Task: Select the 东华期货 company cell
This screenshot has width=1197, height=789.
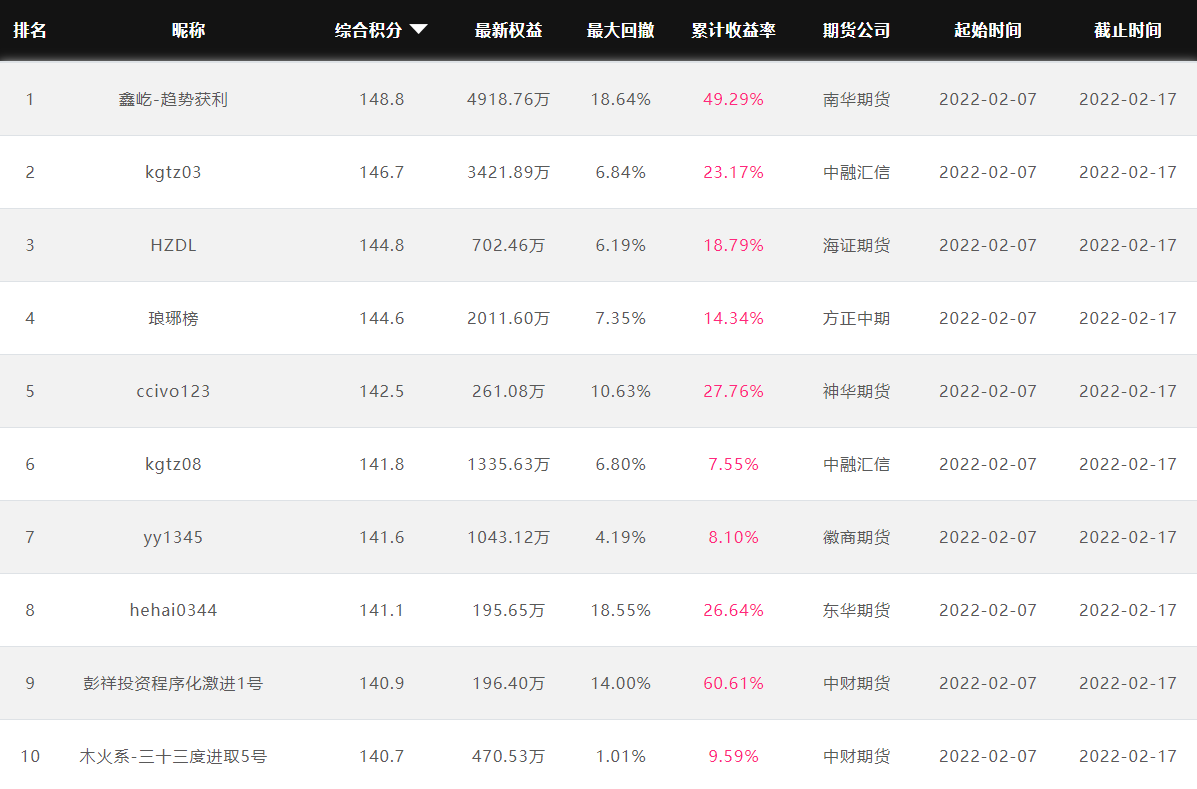Action: (x=857, y=610)
